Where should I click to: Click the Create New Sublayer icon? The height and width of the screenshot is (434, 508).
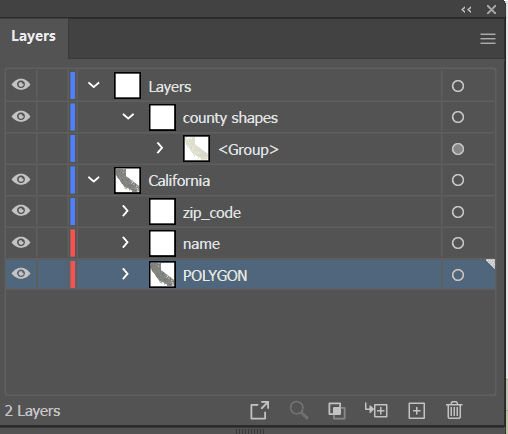click(x=376, y=410)
